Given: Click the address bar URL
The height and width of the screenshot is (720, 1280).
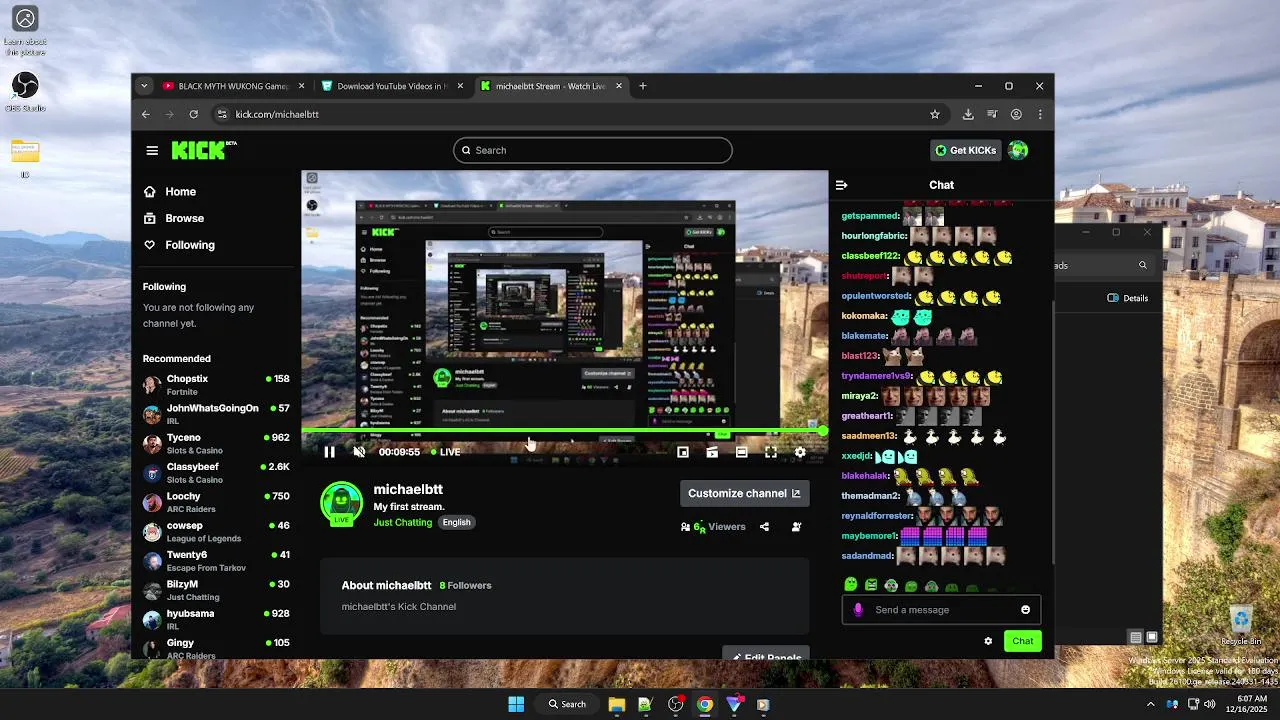Looking at the screenshot, I should pyautogui.click(x=277, y=114).
